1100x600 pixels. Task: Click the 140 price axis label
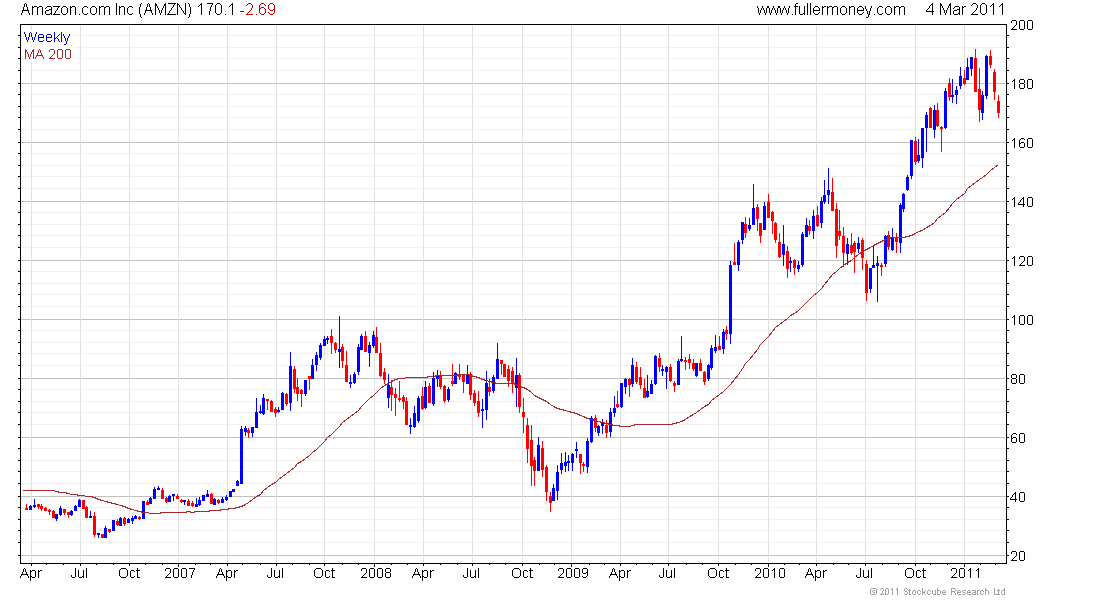click(1021, 202)
